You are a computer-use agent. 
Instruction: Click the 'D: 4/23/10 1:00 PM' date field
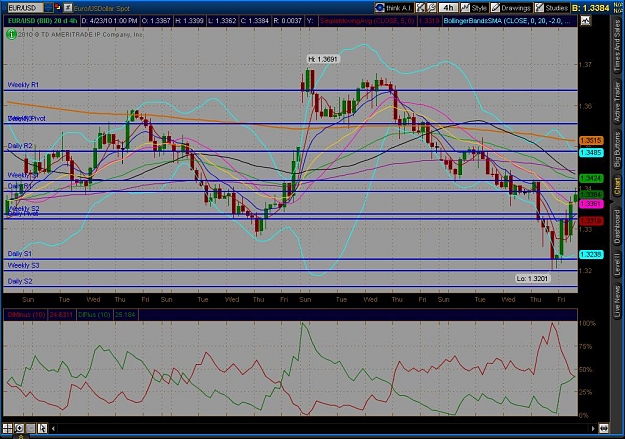(x=110, y=21)
